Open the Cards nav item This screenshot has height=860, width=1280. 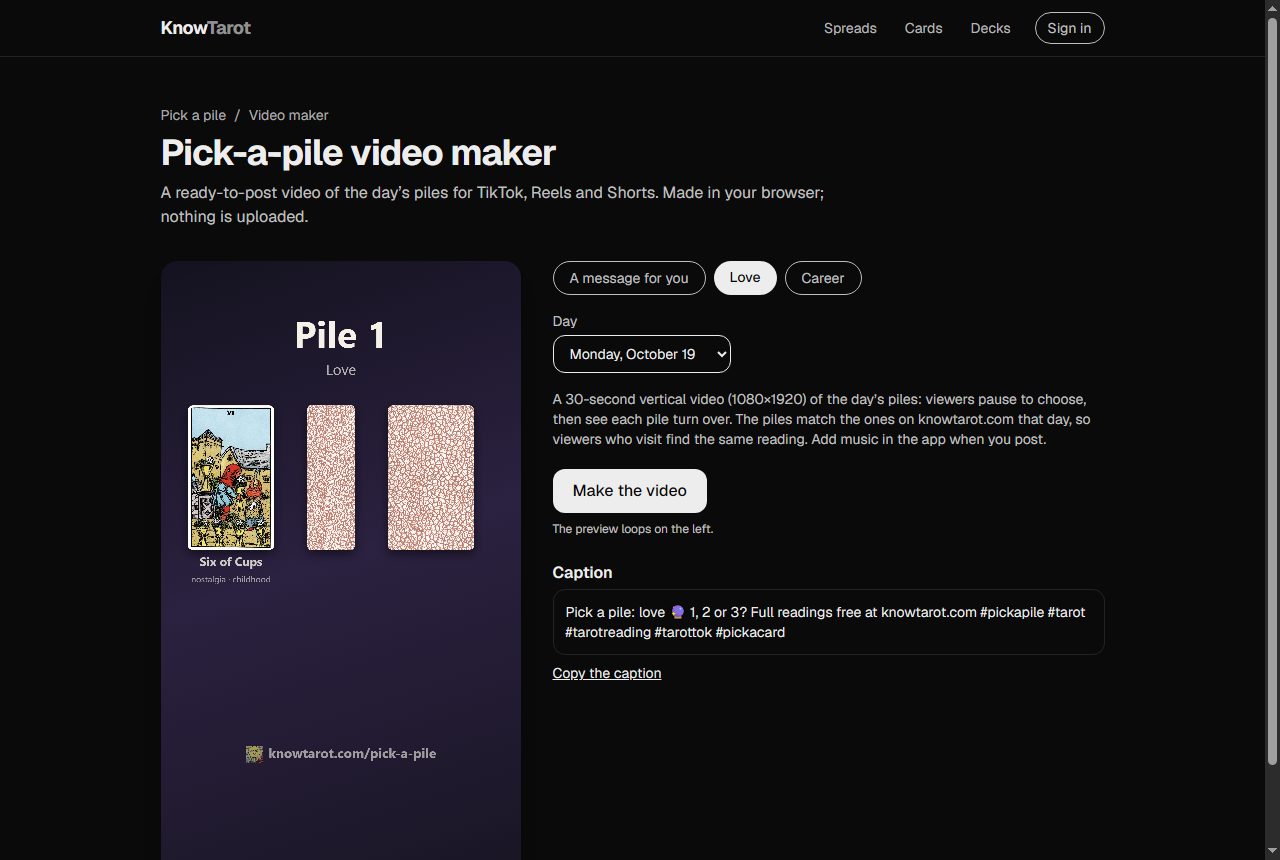tap(923, 28)
